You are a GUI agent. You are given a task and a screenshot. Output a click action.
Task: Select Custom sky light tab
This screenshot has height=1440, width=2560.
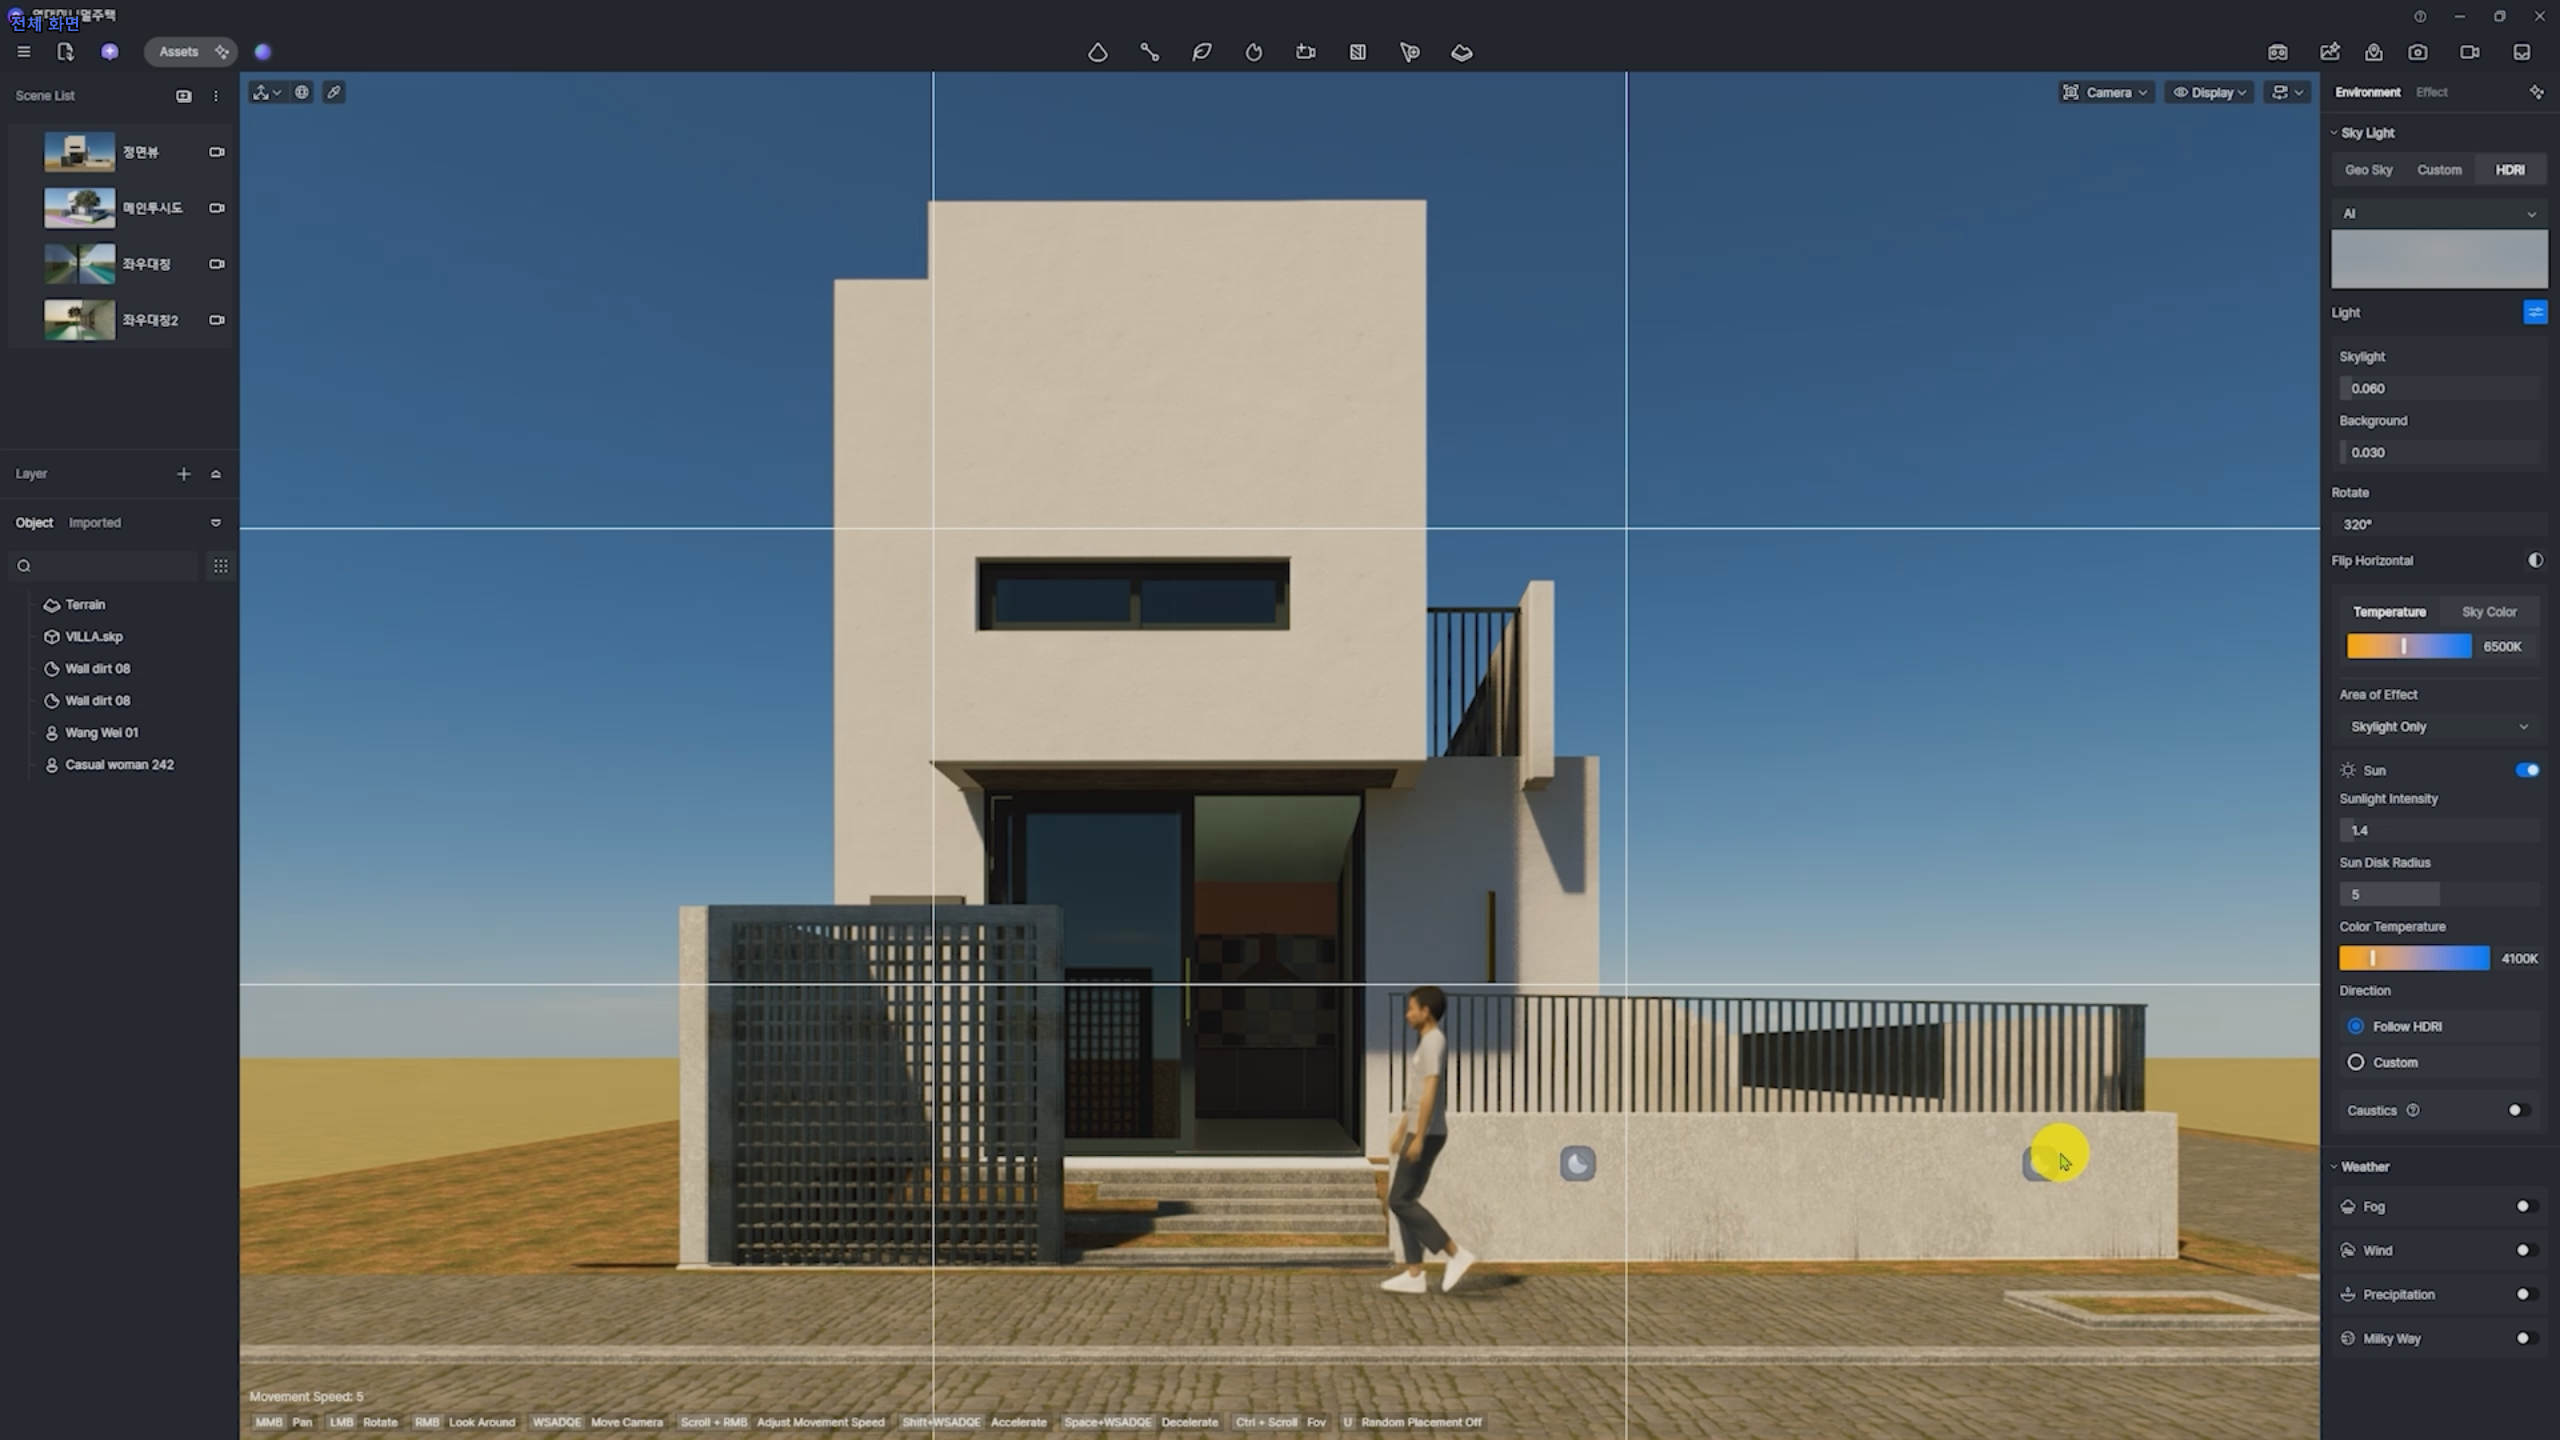coord(2439,170)
